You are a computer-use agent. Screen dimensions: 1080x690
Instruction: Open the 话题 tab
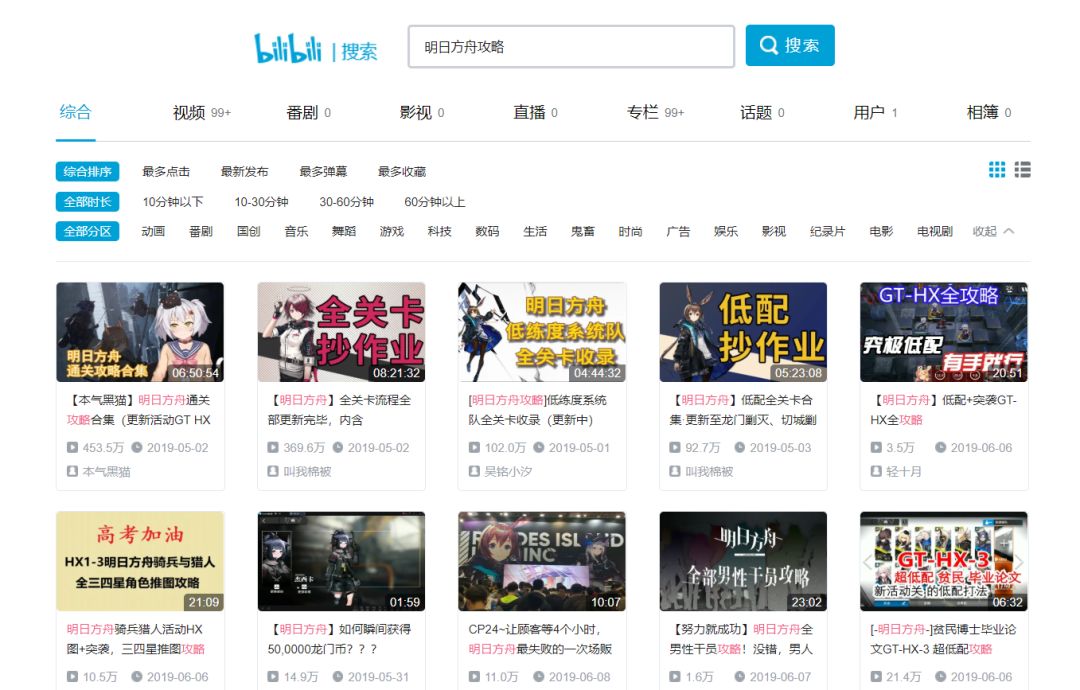tap(762, 112)
